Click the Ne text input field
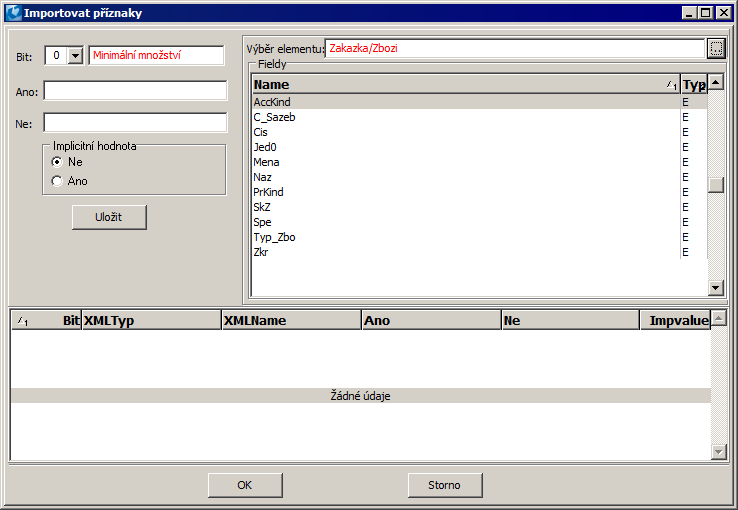The image size is (738, 510). (x=136, y=122)
